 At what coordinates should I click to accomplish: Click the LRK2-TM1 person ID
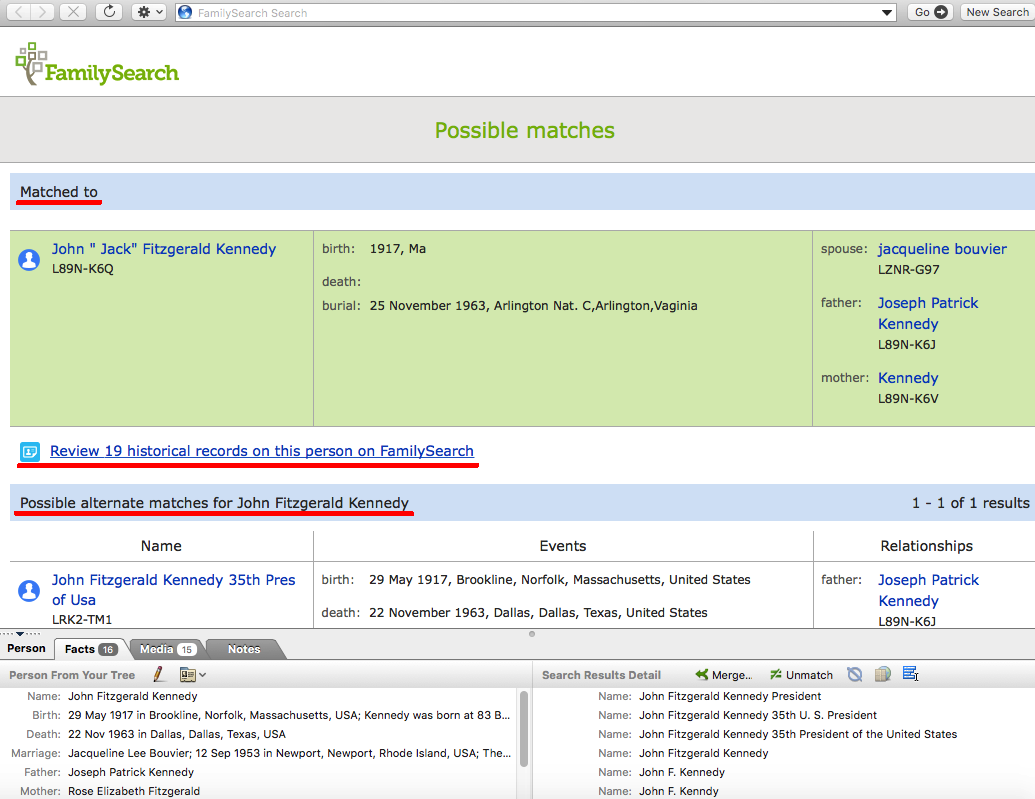coord(82,619)
